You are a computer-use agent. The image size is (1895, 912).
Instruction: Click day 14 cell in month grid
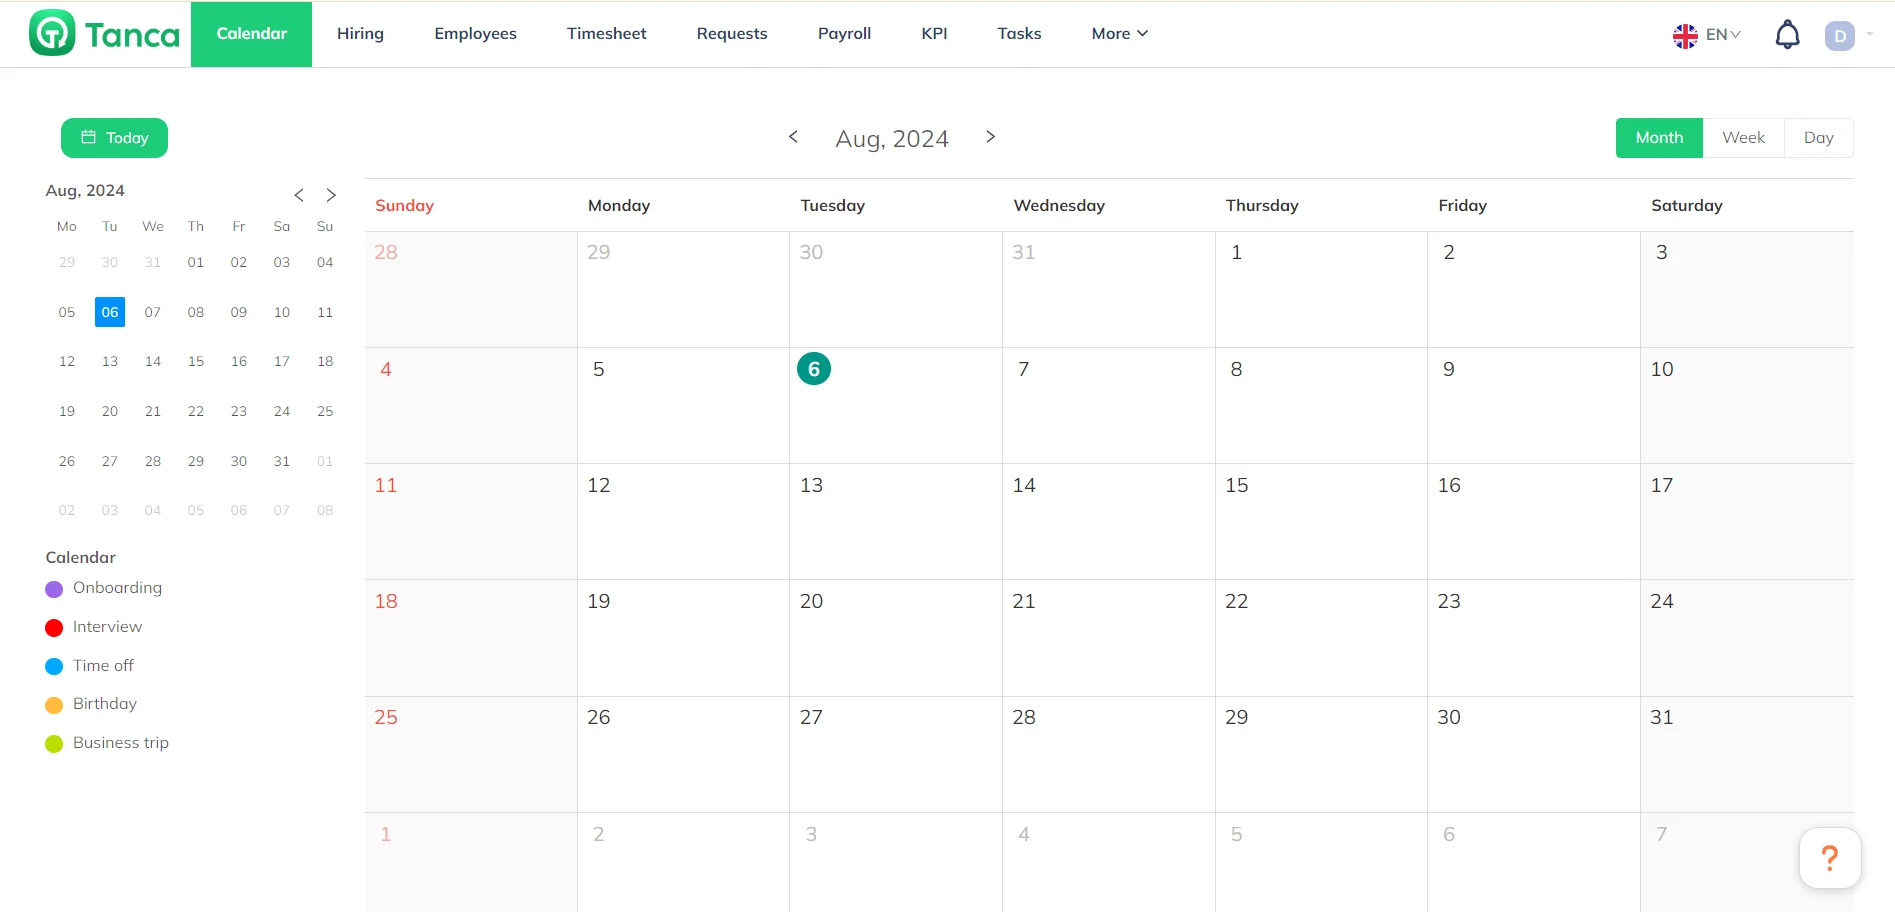(1108, 521)
